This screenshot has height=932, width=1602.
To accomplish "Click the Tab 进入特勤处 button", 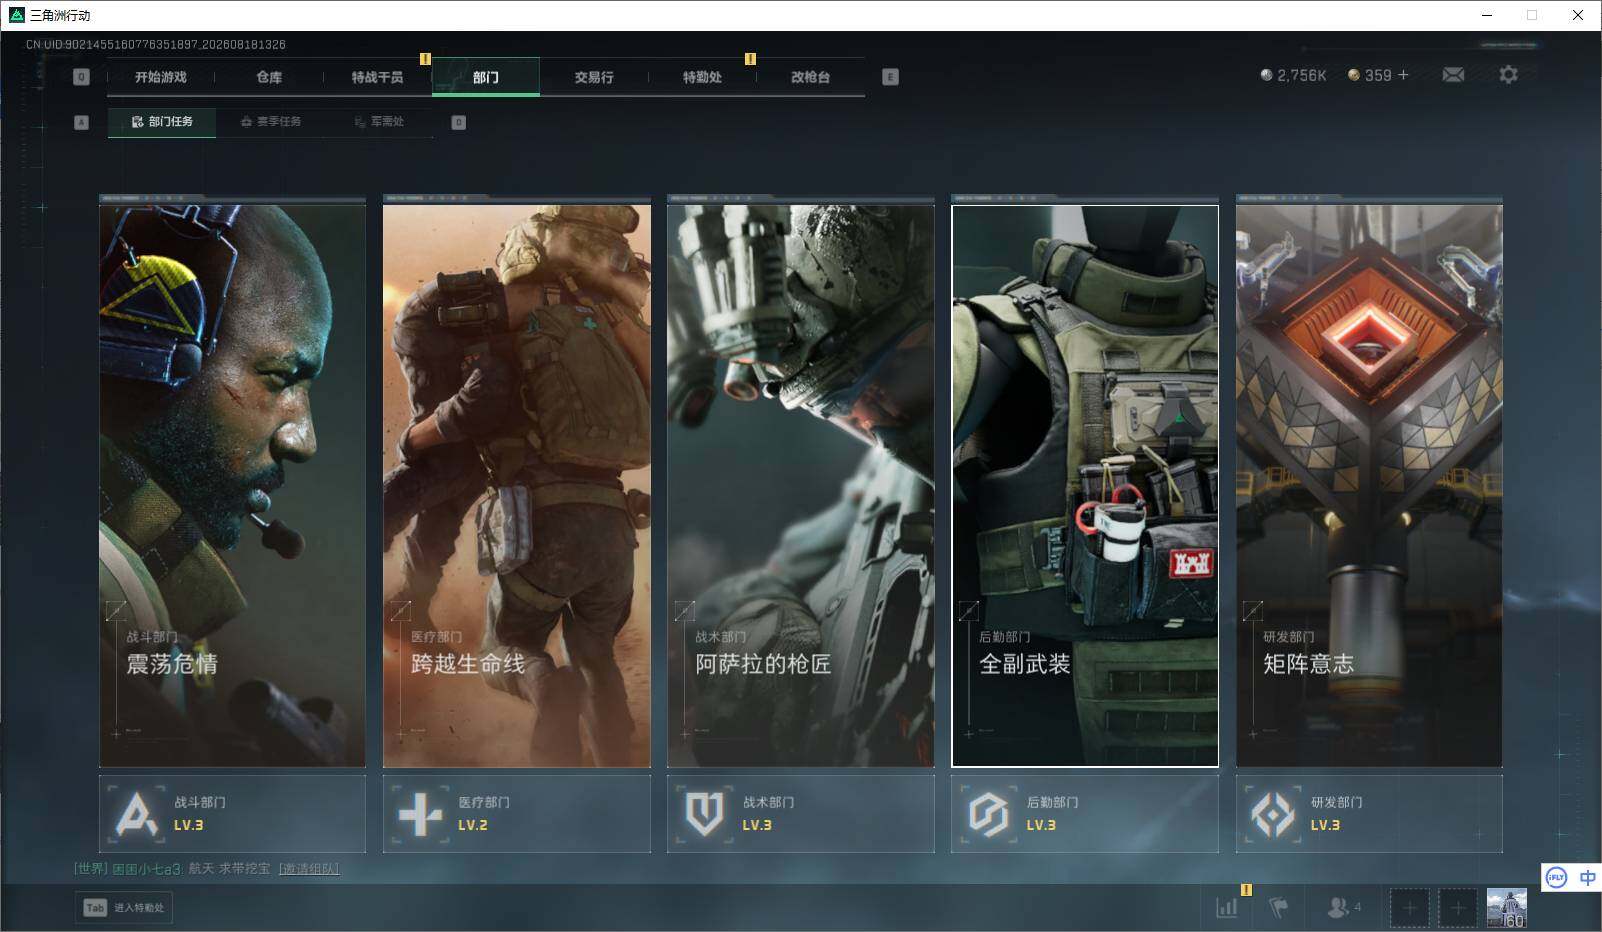I will coord(124,907).
